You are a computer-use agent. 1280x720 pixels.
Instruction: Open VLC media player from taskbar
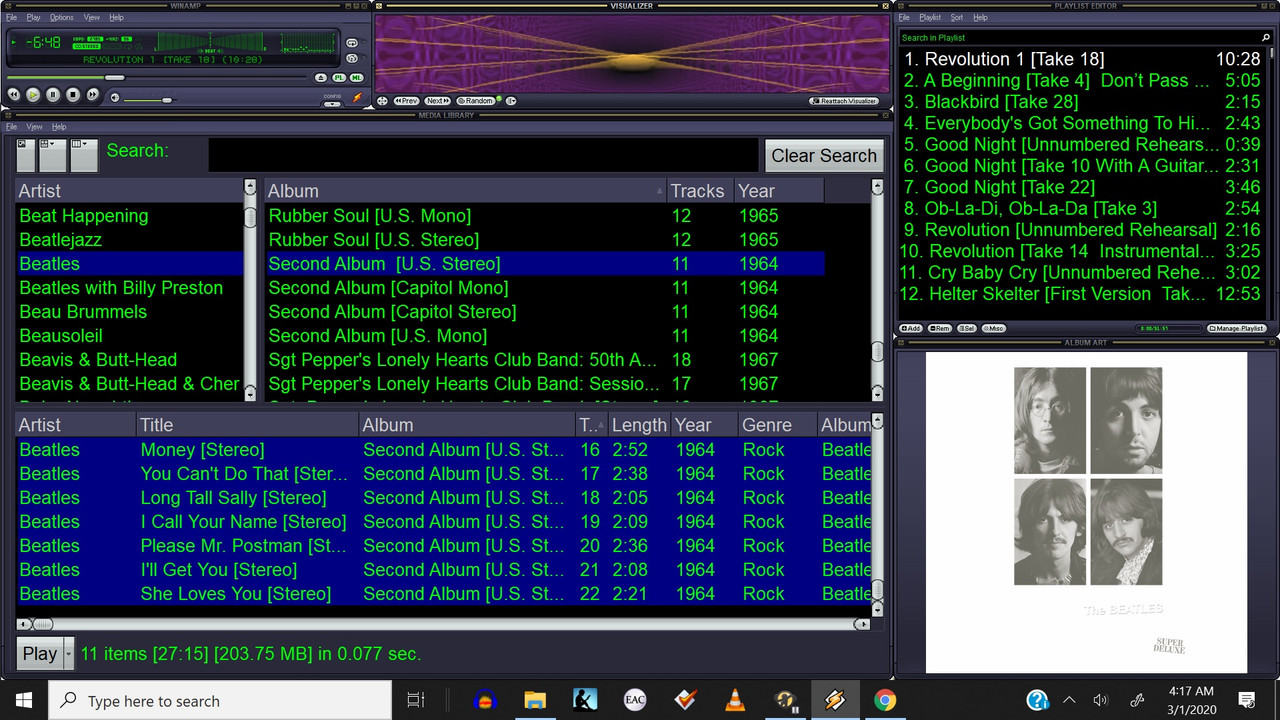tap(735, 700)
